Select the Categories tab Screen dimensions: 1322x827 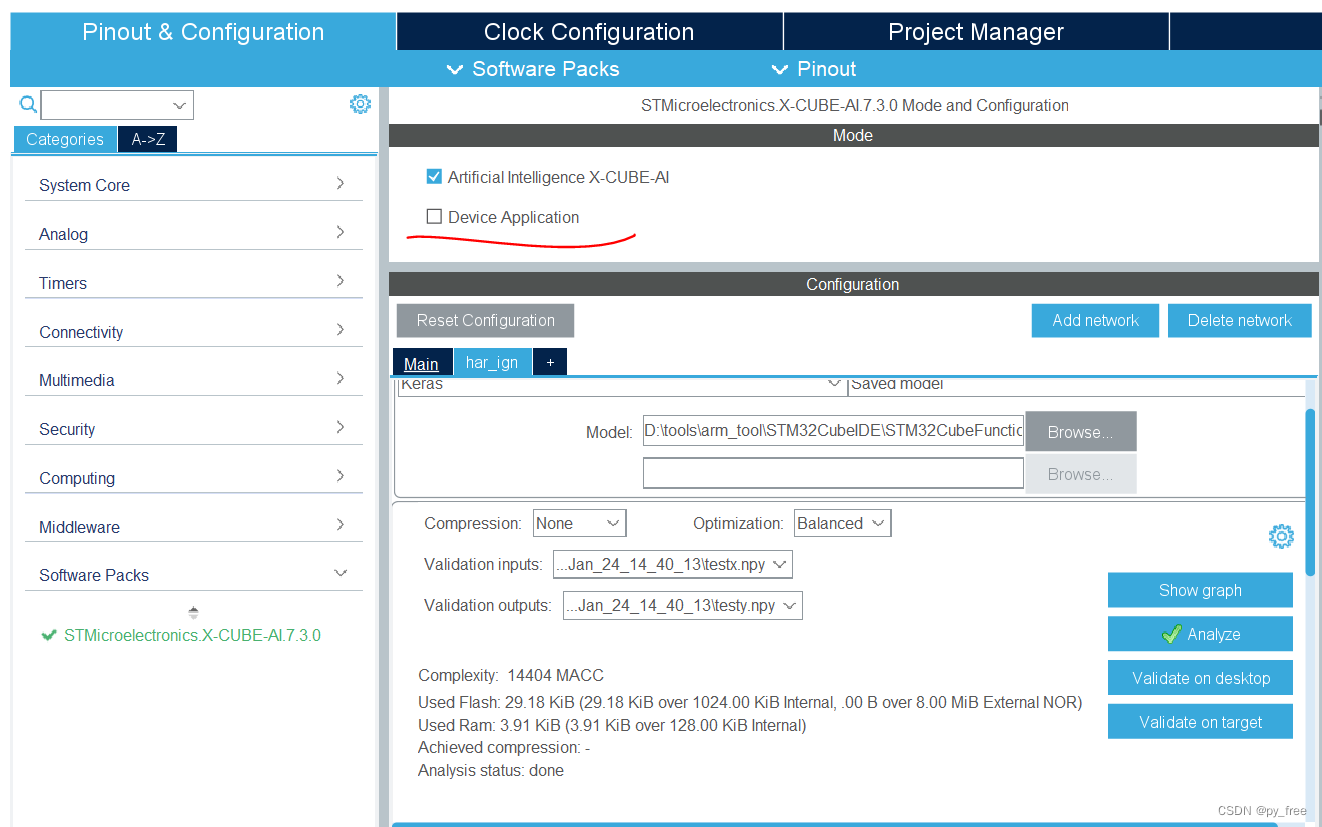tap(65, 139)
